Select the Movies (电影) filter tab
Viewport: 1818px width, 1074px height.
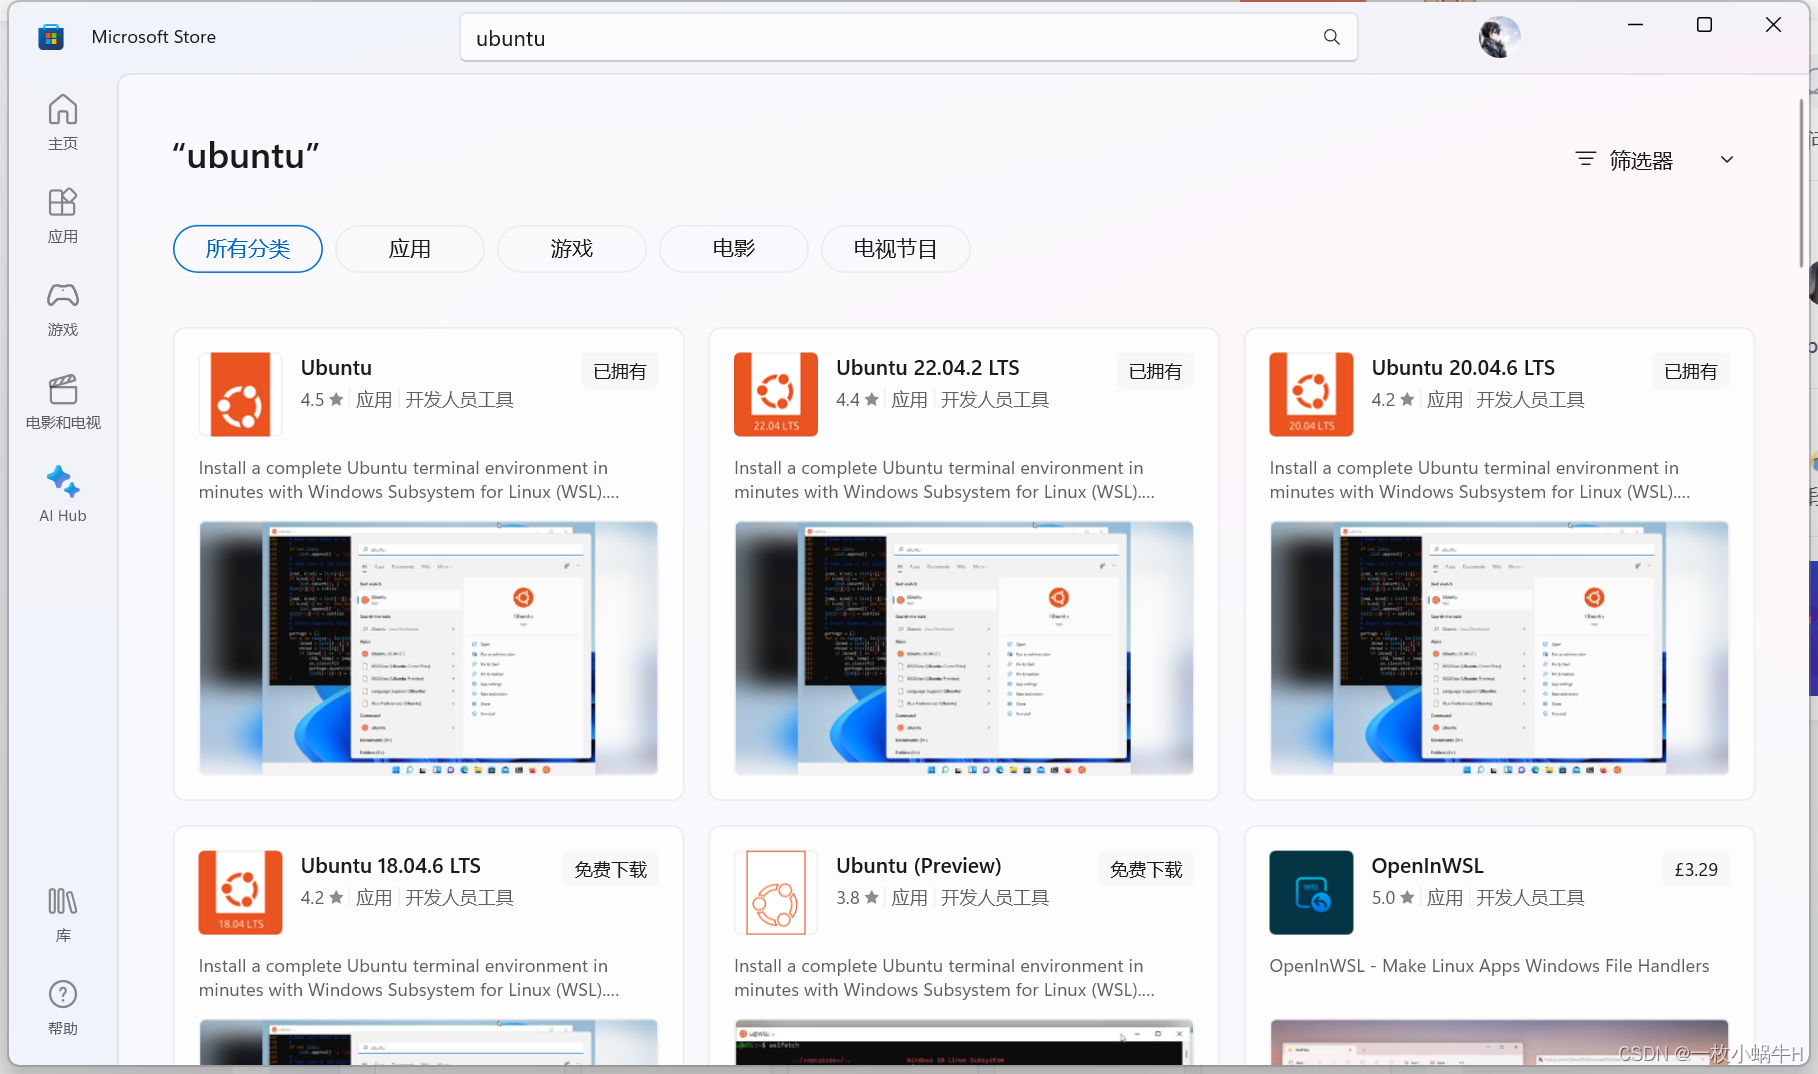[x=734, y=249]
